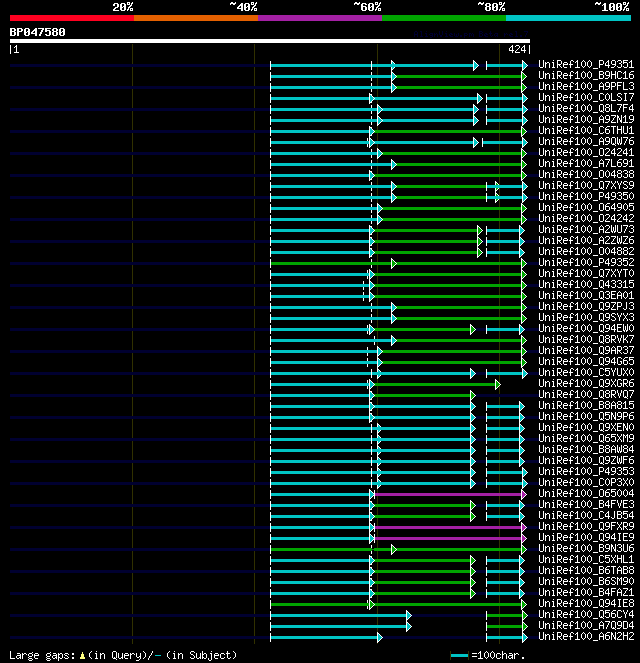This screenshot has height=663, width=640.
Task: Select the UniRef100_A7L691 hit
Action: coord(586,163)
